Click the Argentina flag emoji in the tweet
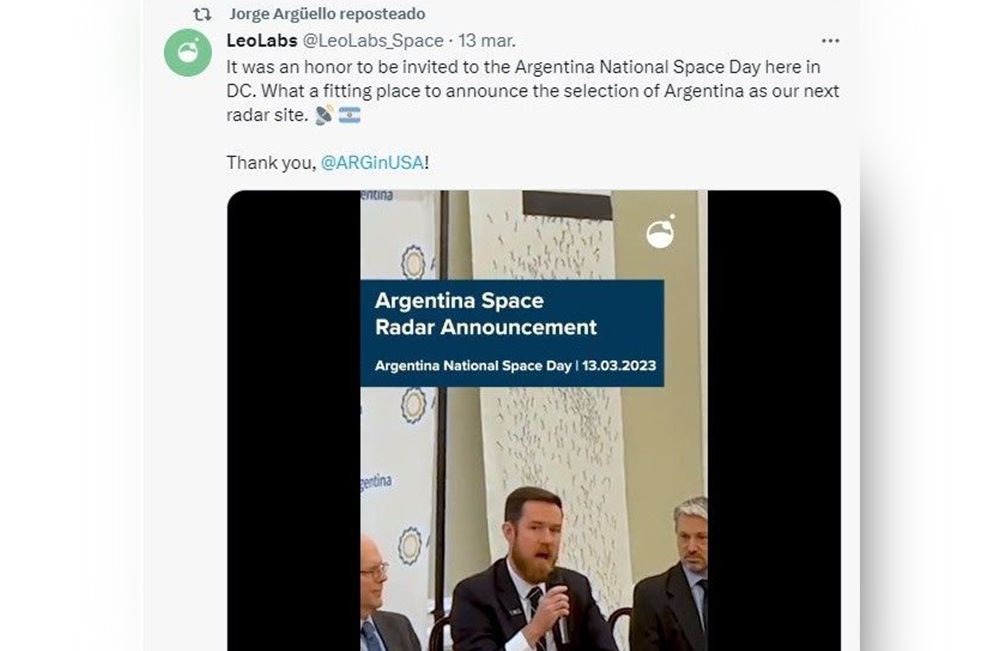The width and height of the screenshot is (1000, 651). 349,115
